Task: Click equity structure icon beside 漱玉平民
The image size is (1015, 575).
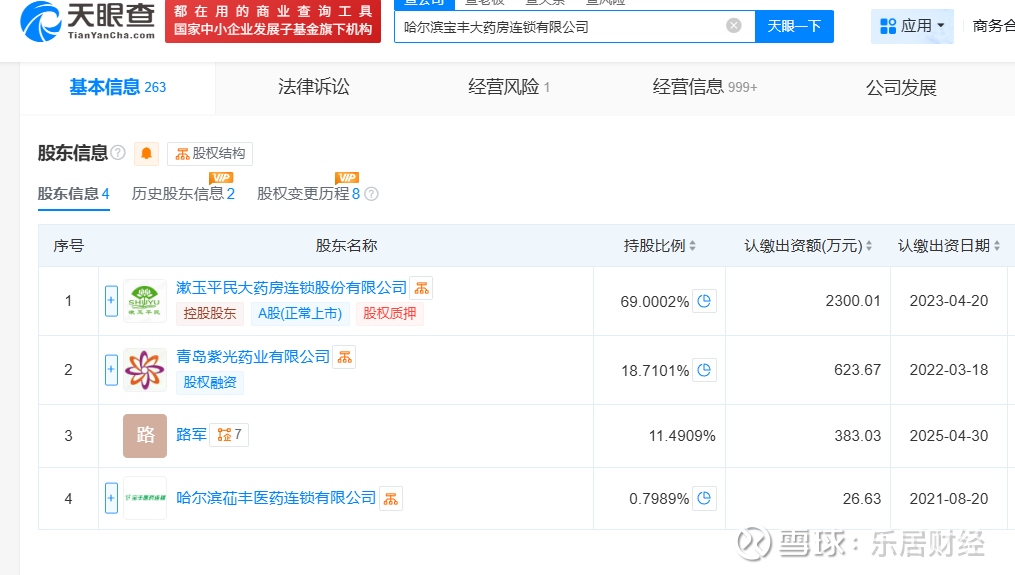Action: (421, 288)
